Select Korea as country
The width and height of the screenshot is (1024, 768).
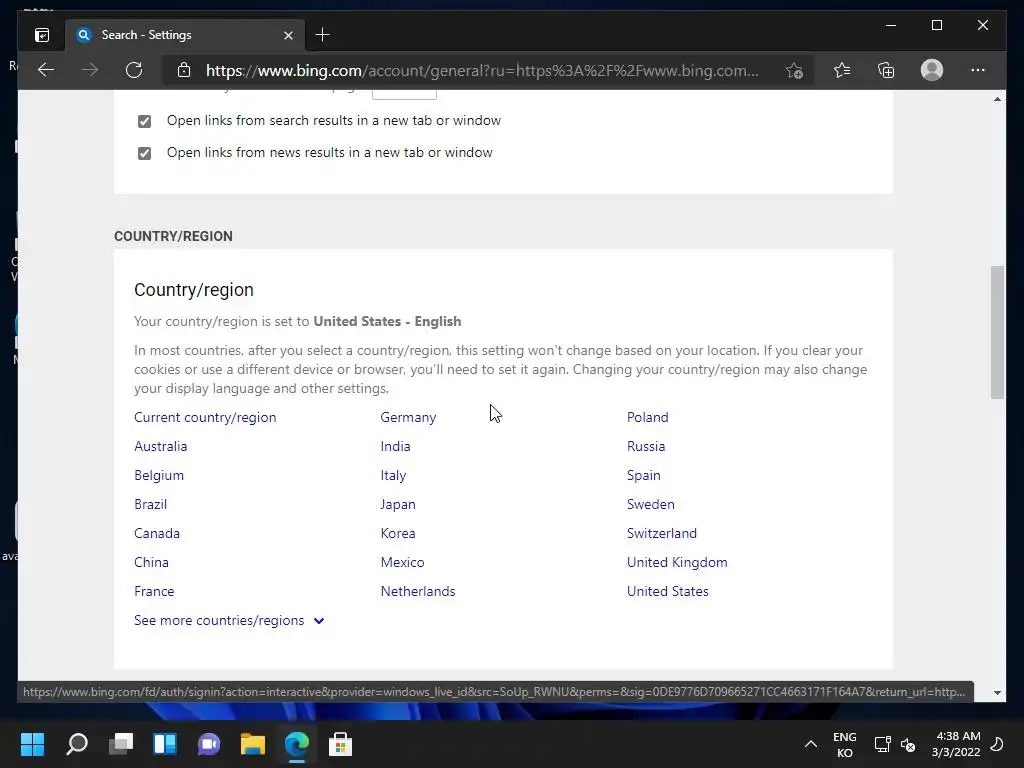click(x=398, y=533)
